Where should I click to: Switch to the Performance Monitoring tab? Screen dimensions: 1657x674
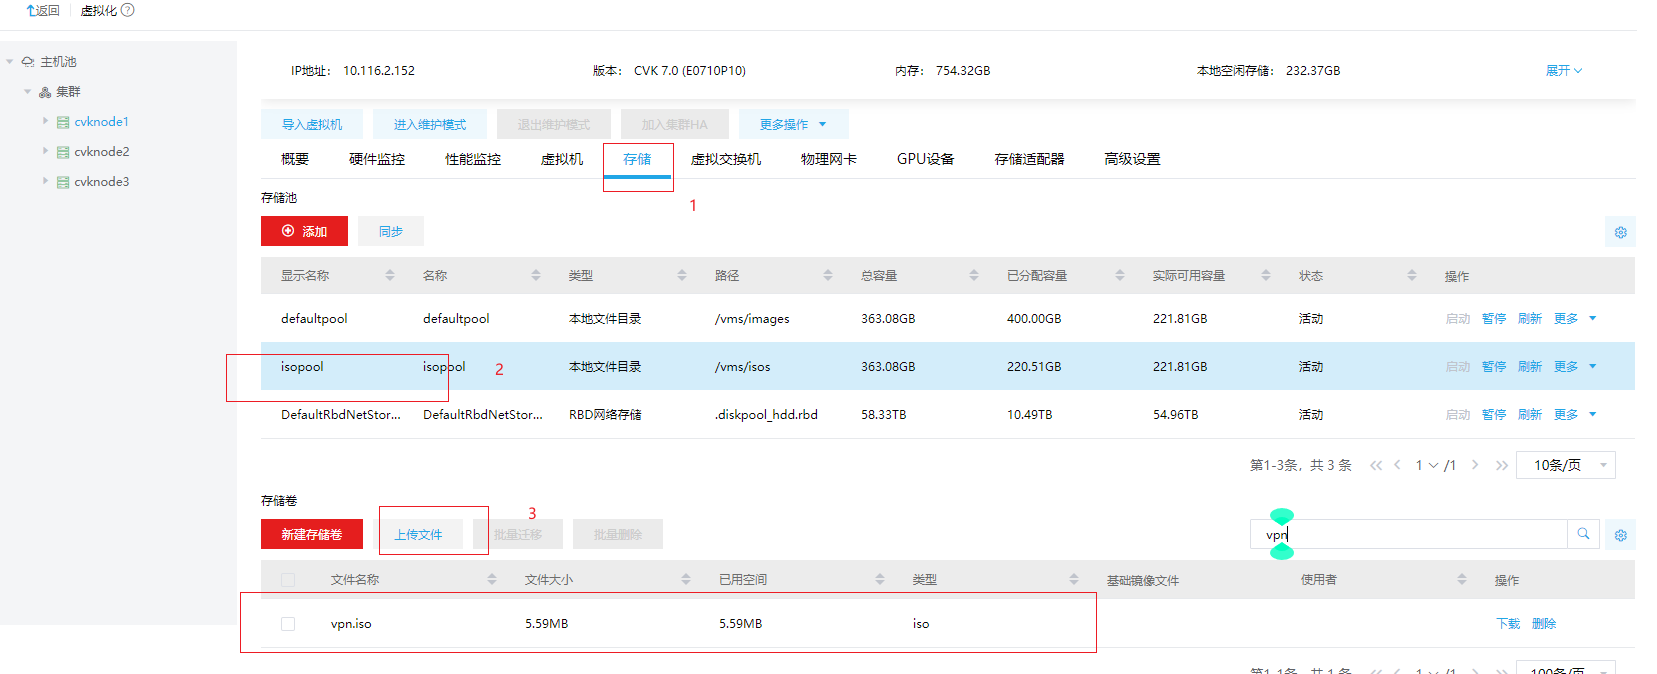tap(473, 160)
